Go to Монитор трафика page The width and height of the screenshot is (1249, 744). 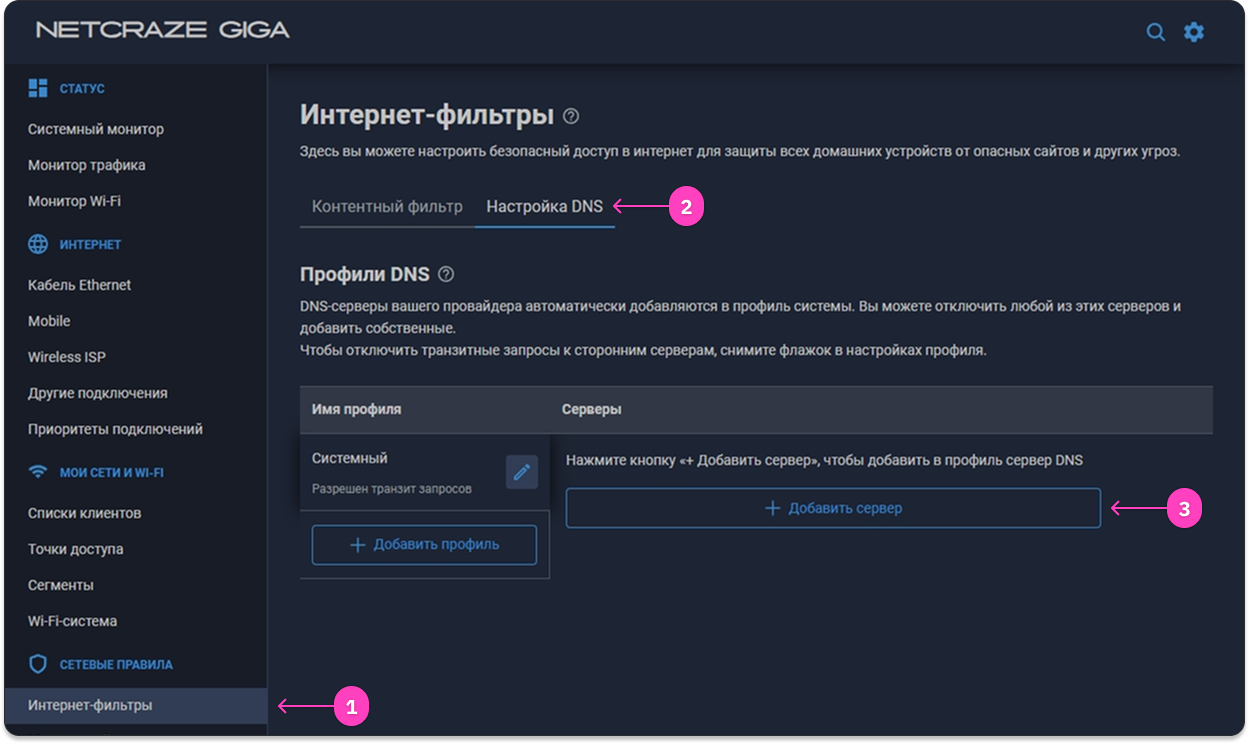[87, 165]
